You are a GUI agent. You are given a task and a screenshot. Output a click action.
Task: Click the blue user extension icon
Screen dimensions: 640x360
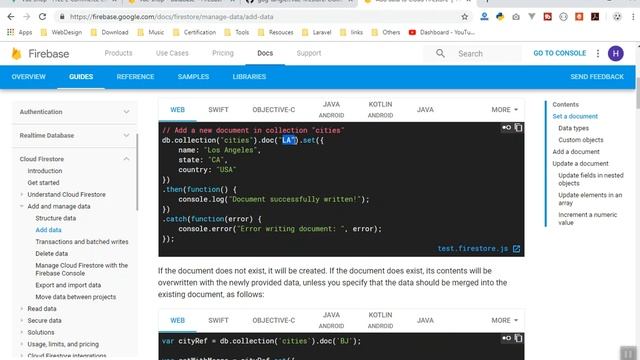484,17
